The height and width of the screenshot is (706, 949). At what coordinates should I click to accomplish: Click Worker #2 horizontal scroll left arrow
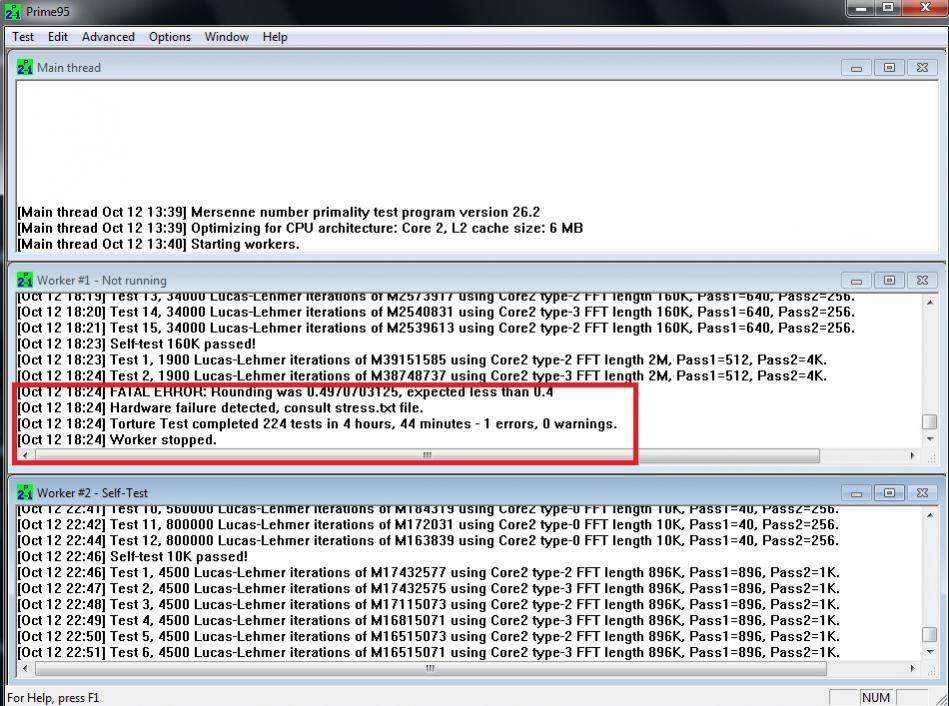coord(24,668)
